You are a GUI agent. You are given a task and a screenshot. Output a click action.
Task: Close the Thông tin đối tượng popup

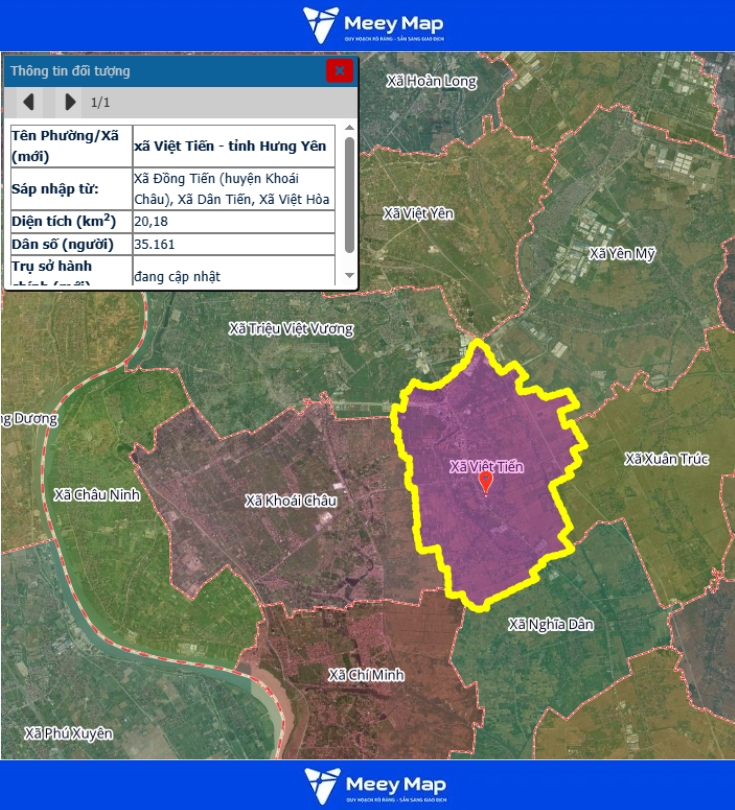[340, 71]
